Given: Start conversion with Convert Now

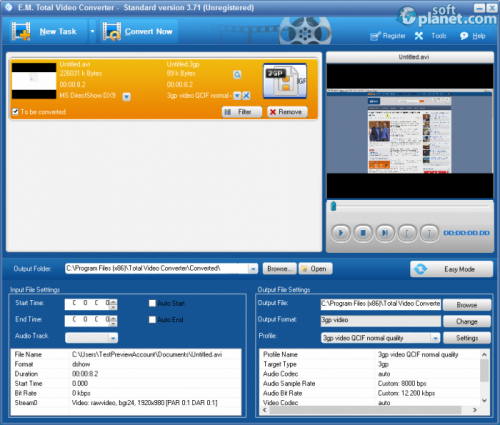Looking at the screenshot, I should pyautogui.click(x=139, y=31).
